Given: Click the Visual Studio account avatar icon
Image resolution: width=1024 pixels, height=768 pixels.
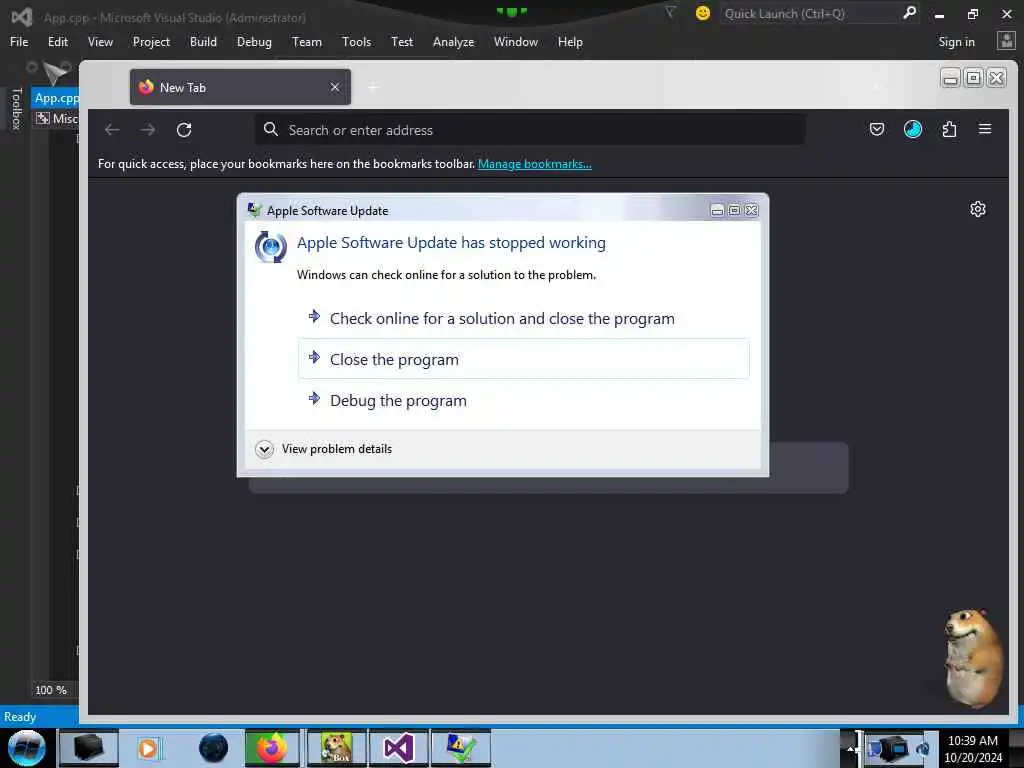Looking at the screenshot, I should coord(1006,41).
